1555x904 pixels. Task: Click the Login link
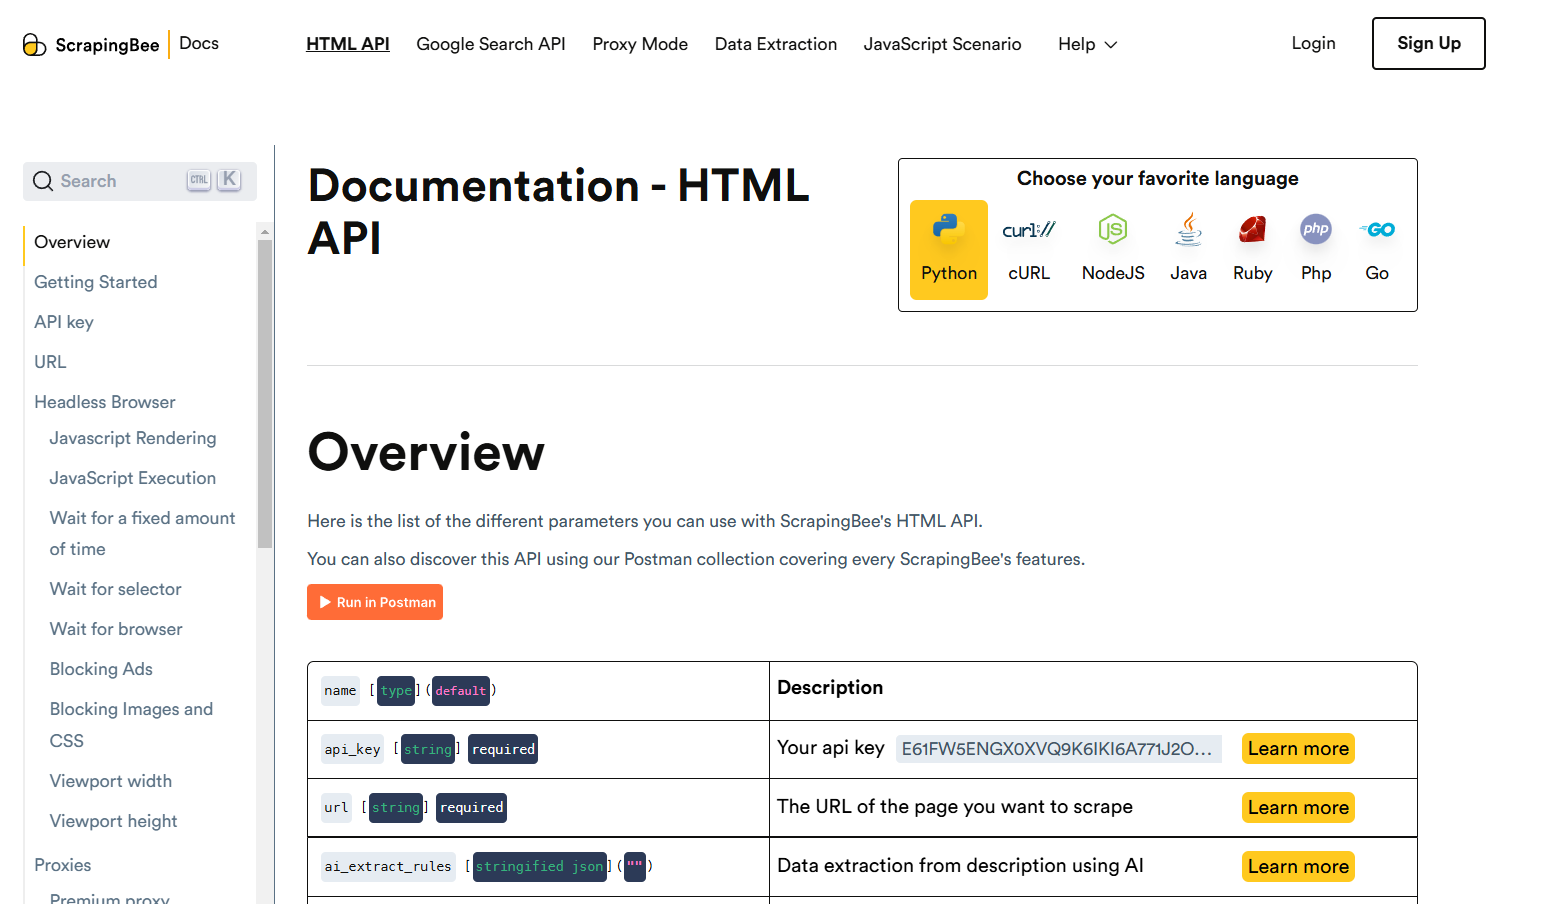tap(1313, 43)
